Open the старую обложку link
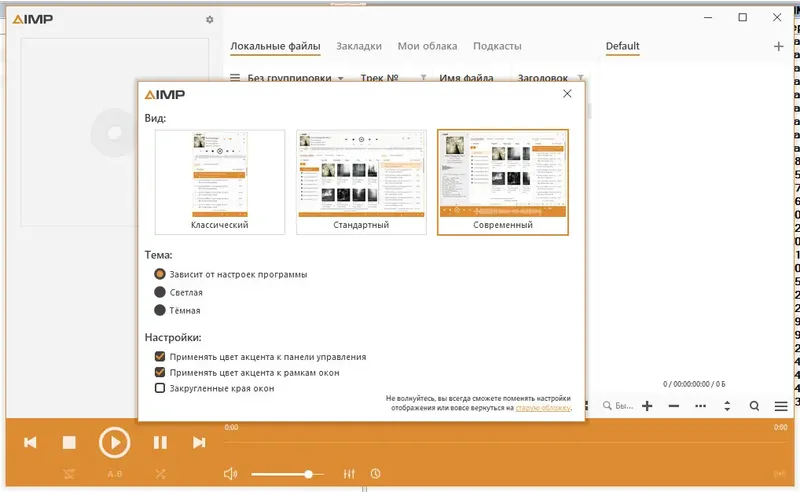The image size is (800, 492). tap(543, 408)
